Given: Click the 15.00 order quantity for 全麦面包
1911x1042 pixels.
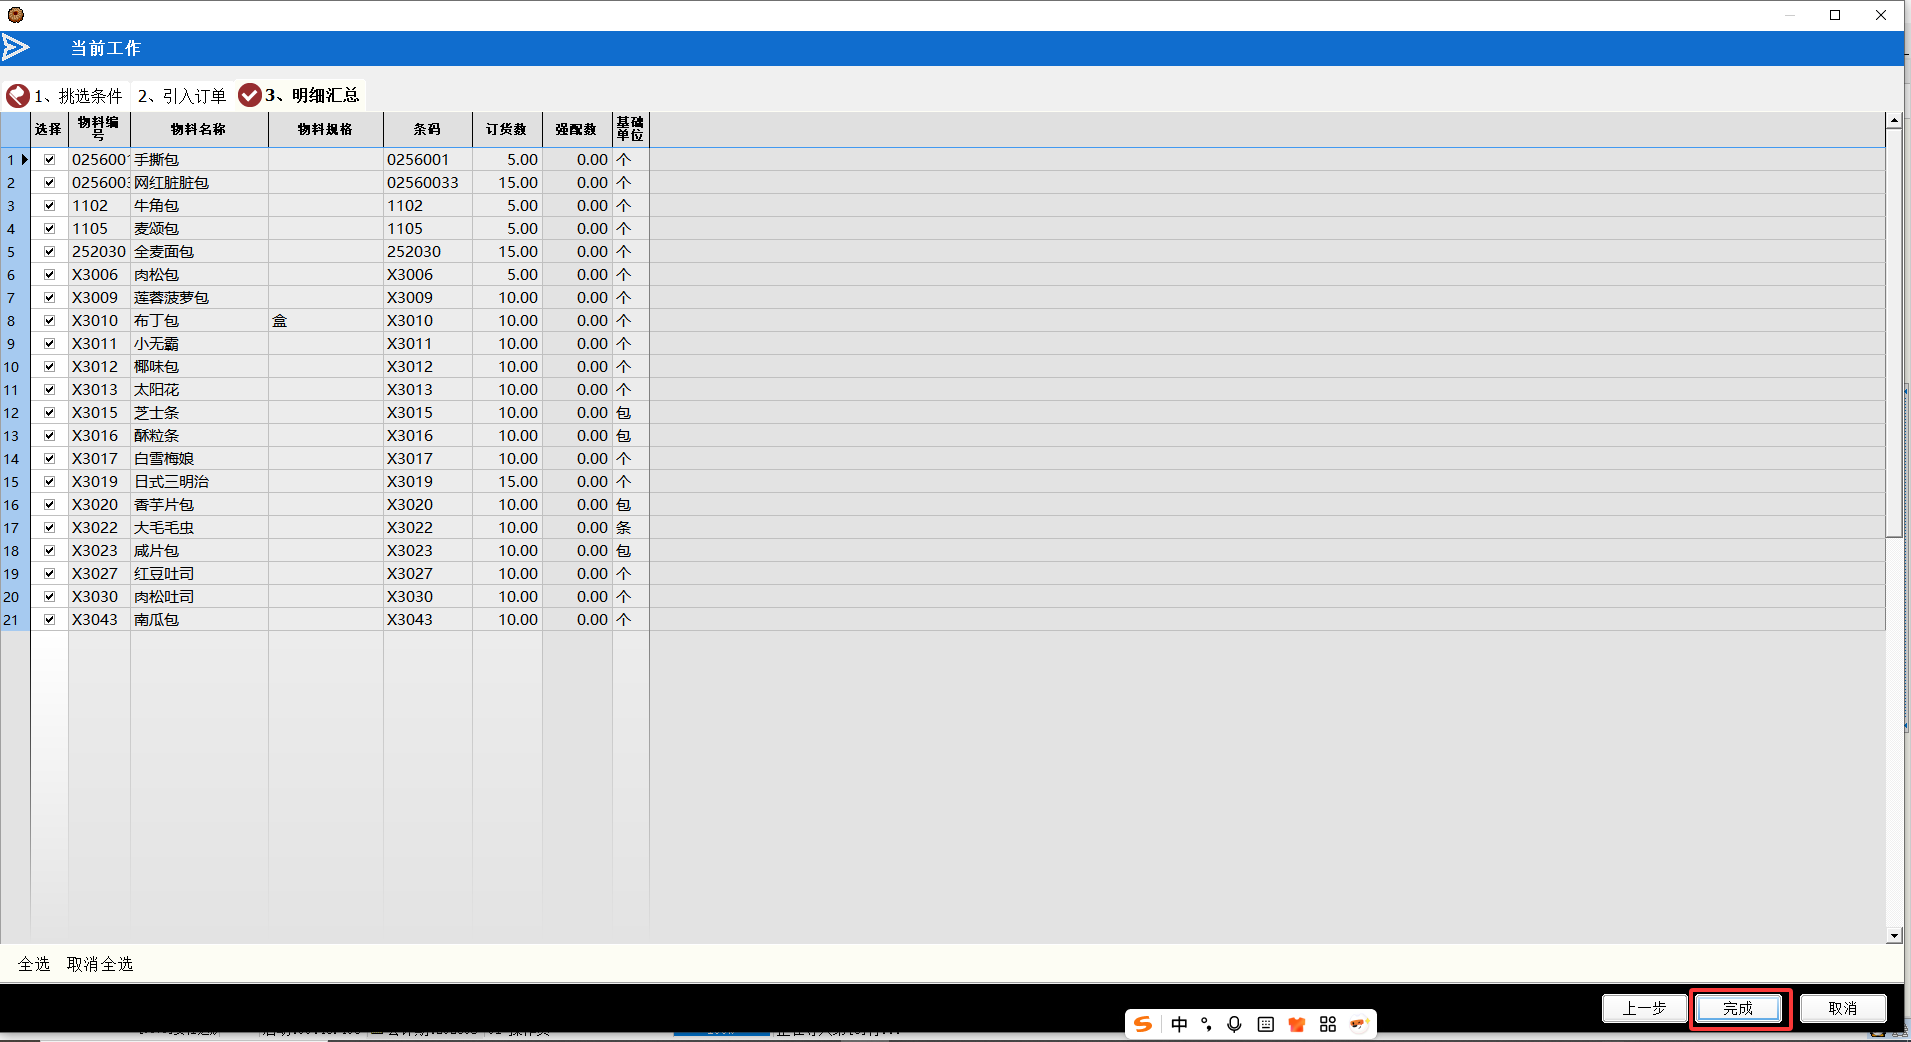Looking at the screenshot, I should 507,251.
